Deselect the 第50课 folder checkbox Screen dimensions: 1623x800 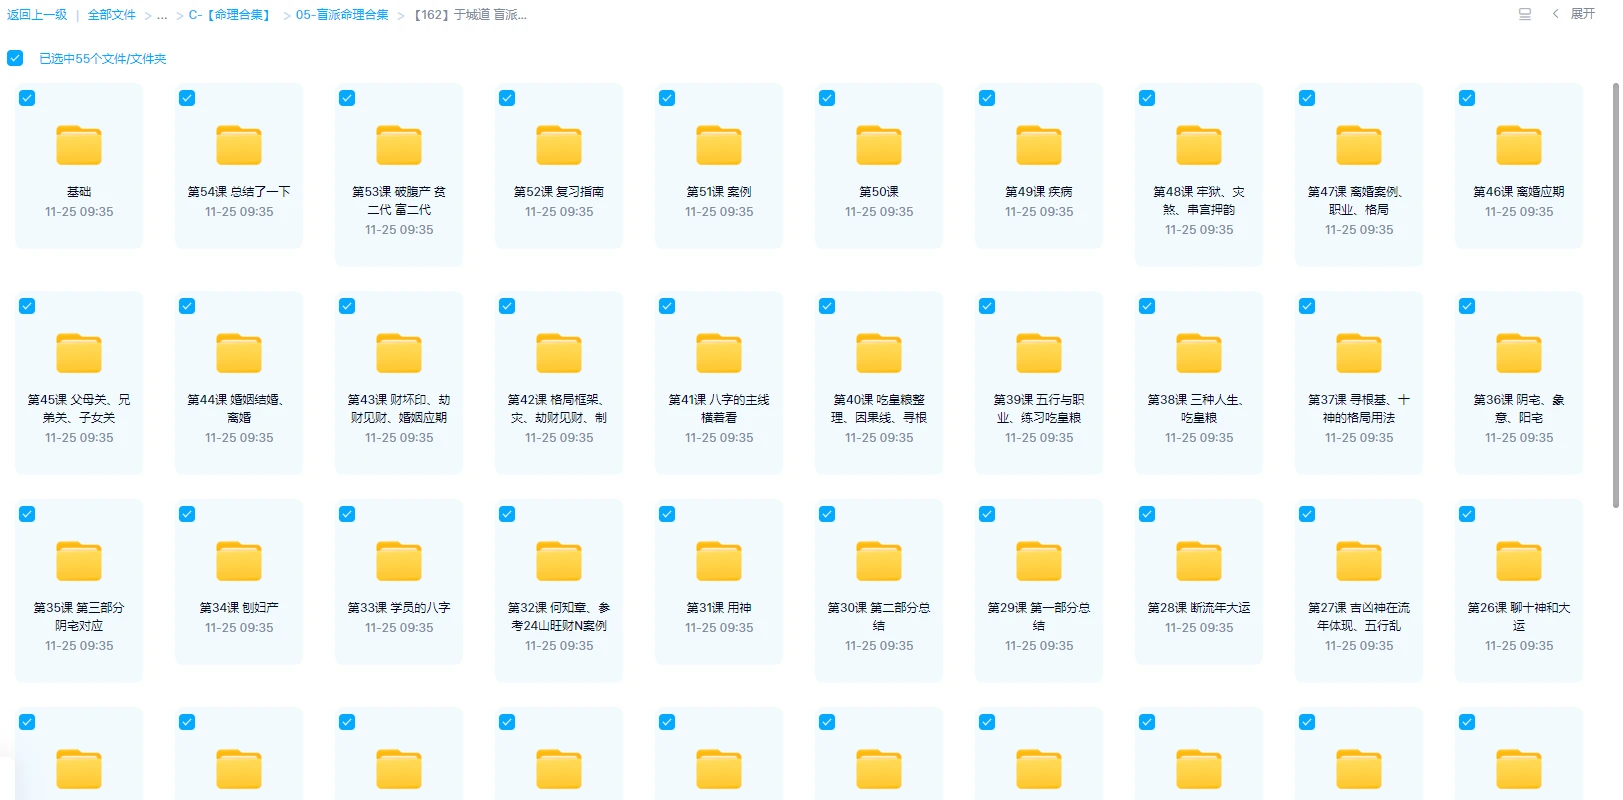click(x=827, y=98)
